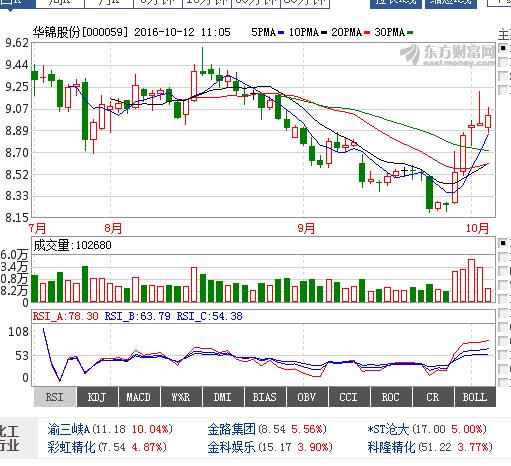Click the 8.52 price axis label
The width and height of the screenshot is (511, 466).
(x=17, y=174)
